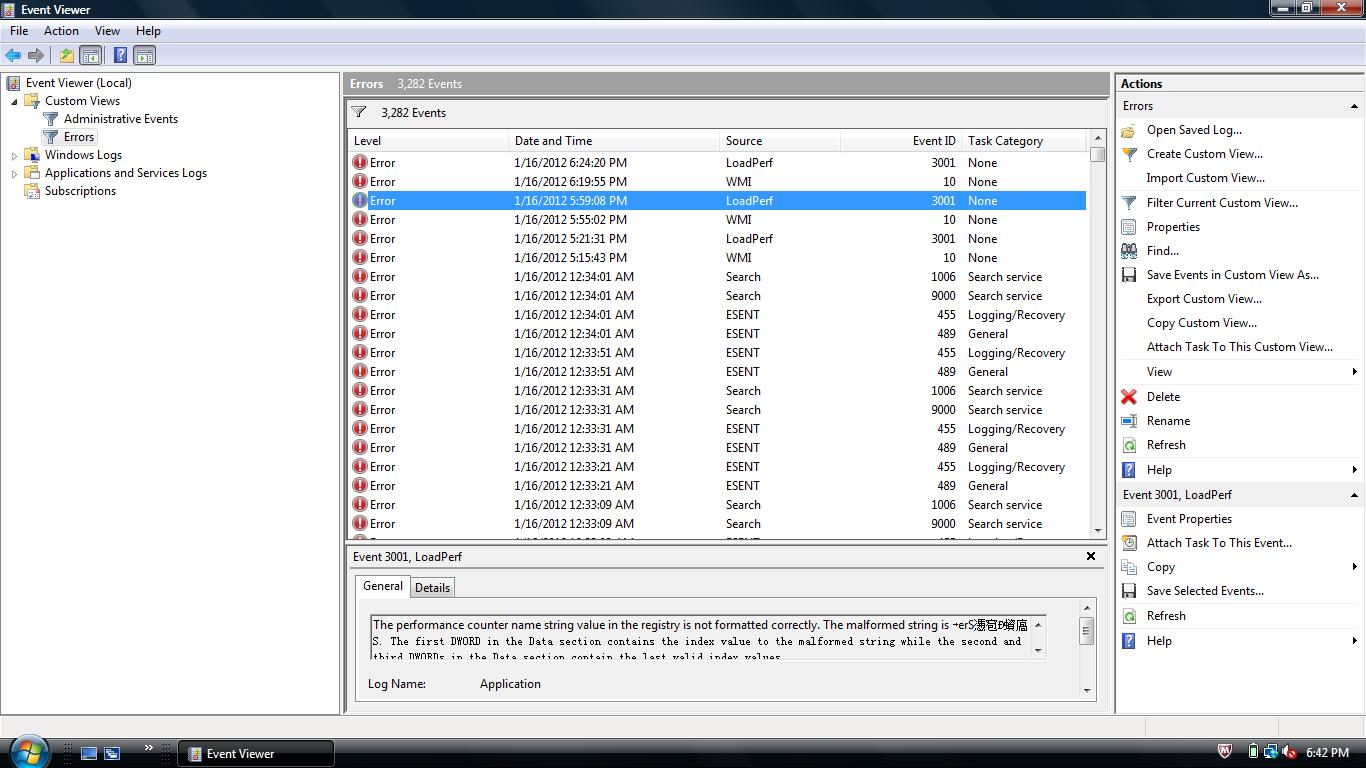Sort by Date and Time column header

point(614,141)
